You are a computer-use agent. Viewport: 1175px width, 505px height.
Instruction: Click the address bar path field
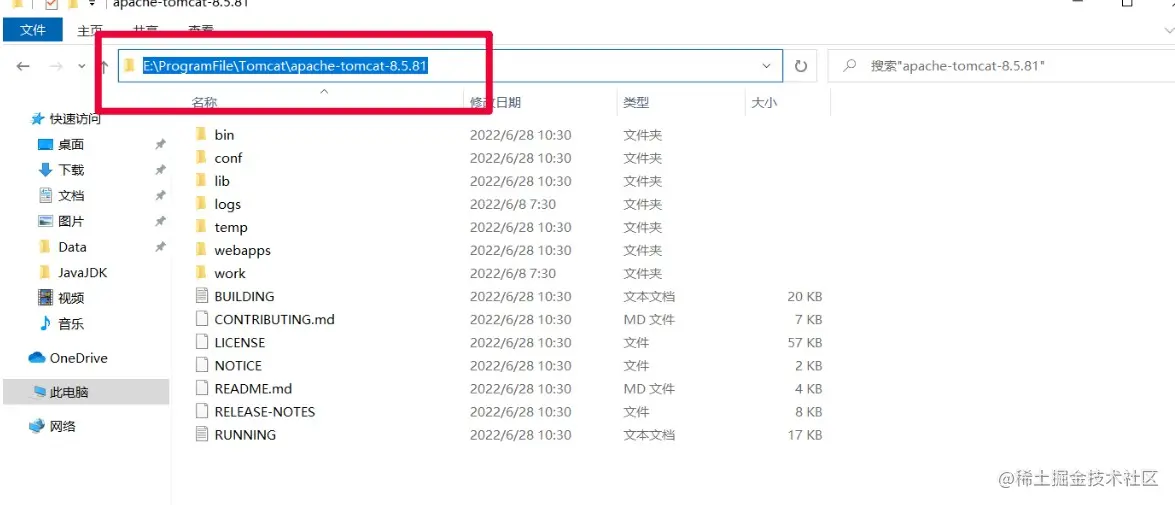pos(450,66)
